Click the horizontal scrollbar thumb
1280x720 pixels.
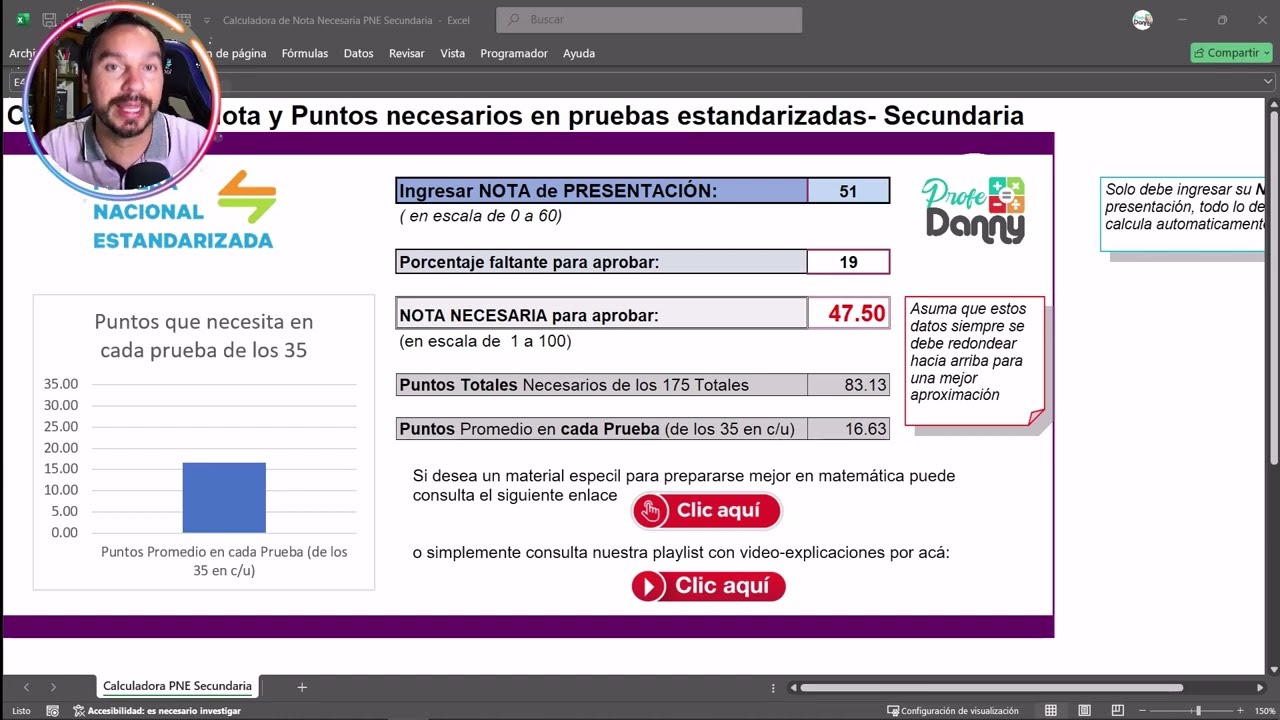click(x=992, y=687)
